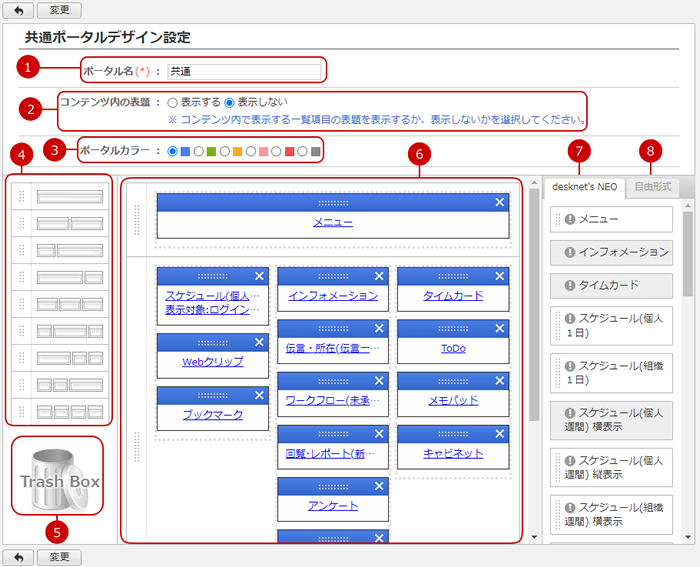This screenshot has height=567, width=700.
Task: Click the red color swatch
Action: (x=289, y=152)
